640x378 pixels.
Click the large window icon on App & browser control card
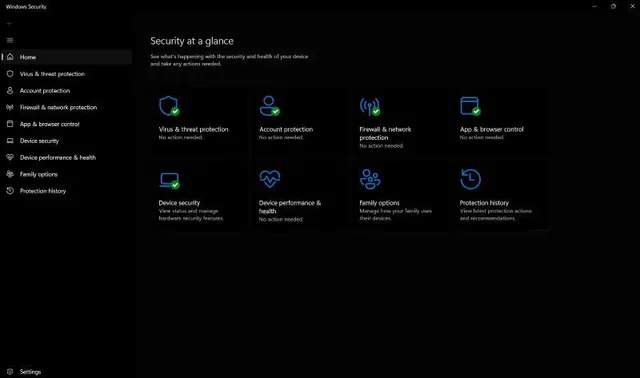coord(470,106)
